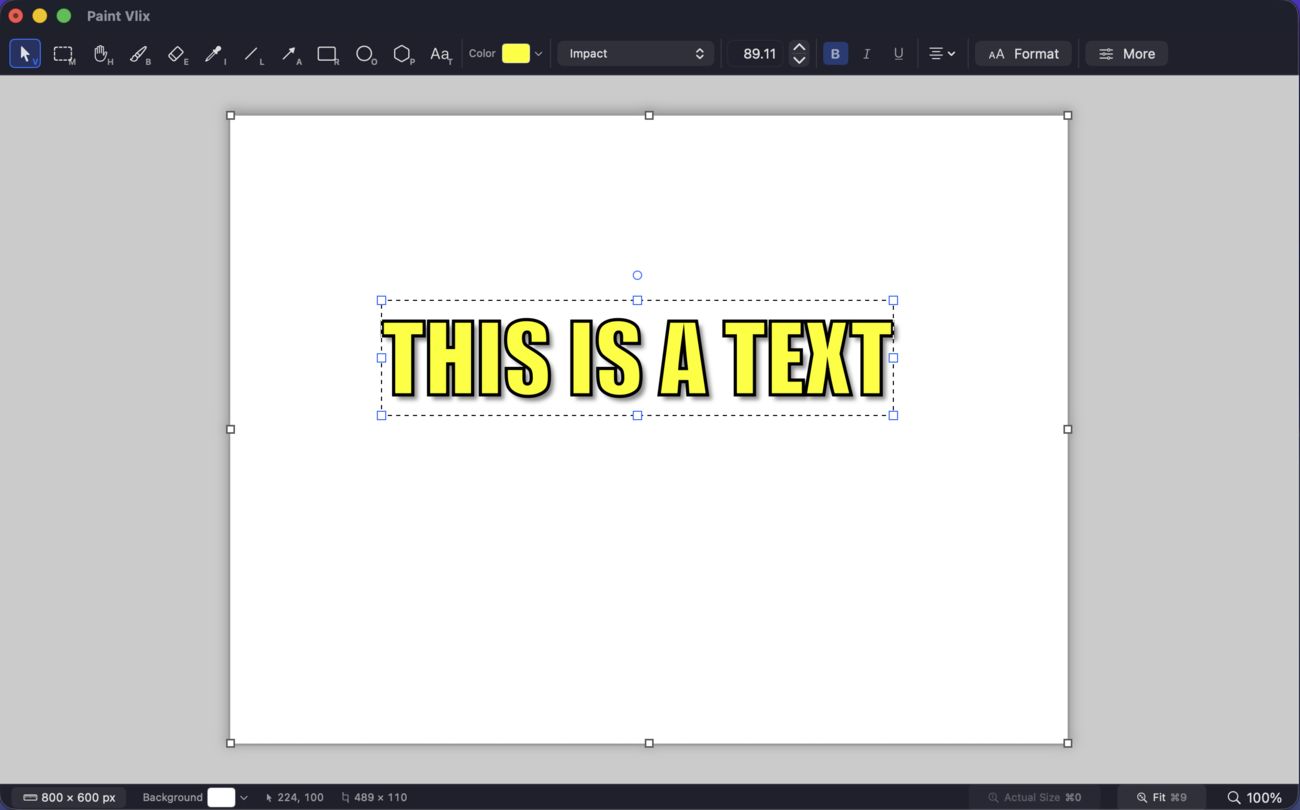Screen dimensions: 1300x810
Task: Click the rotation handle above the text
Action: tap(637, 275)
